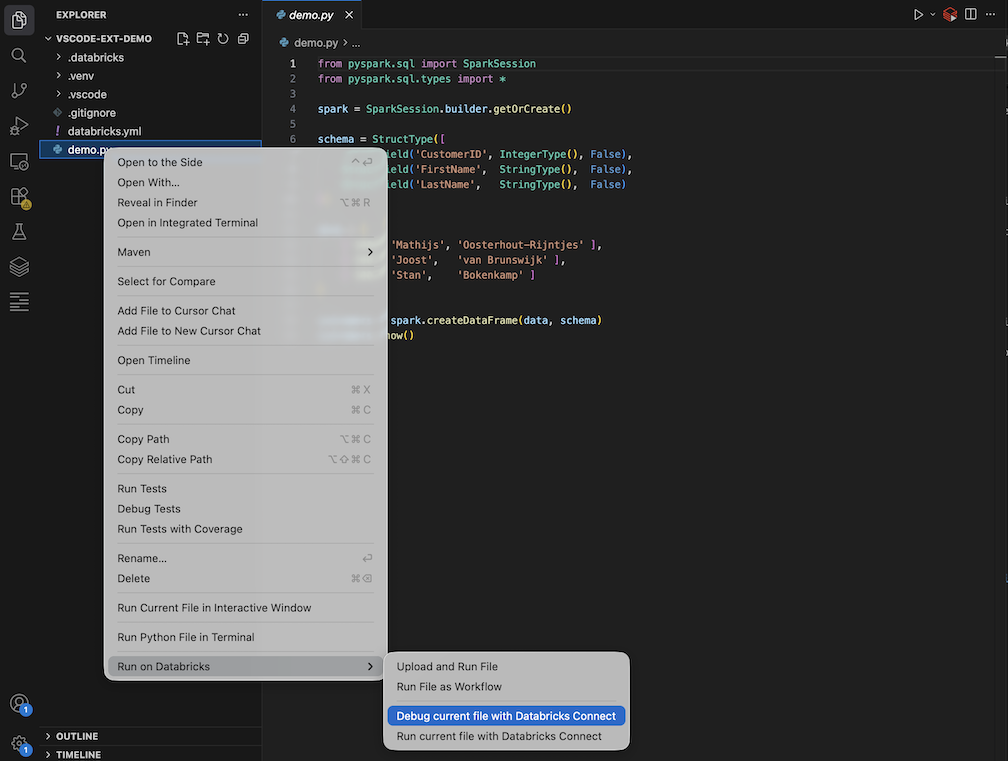Click the New File icon in Explorer
The height and width of the screenshot is (761, 1008).
click(183, 39)
